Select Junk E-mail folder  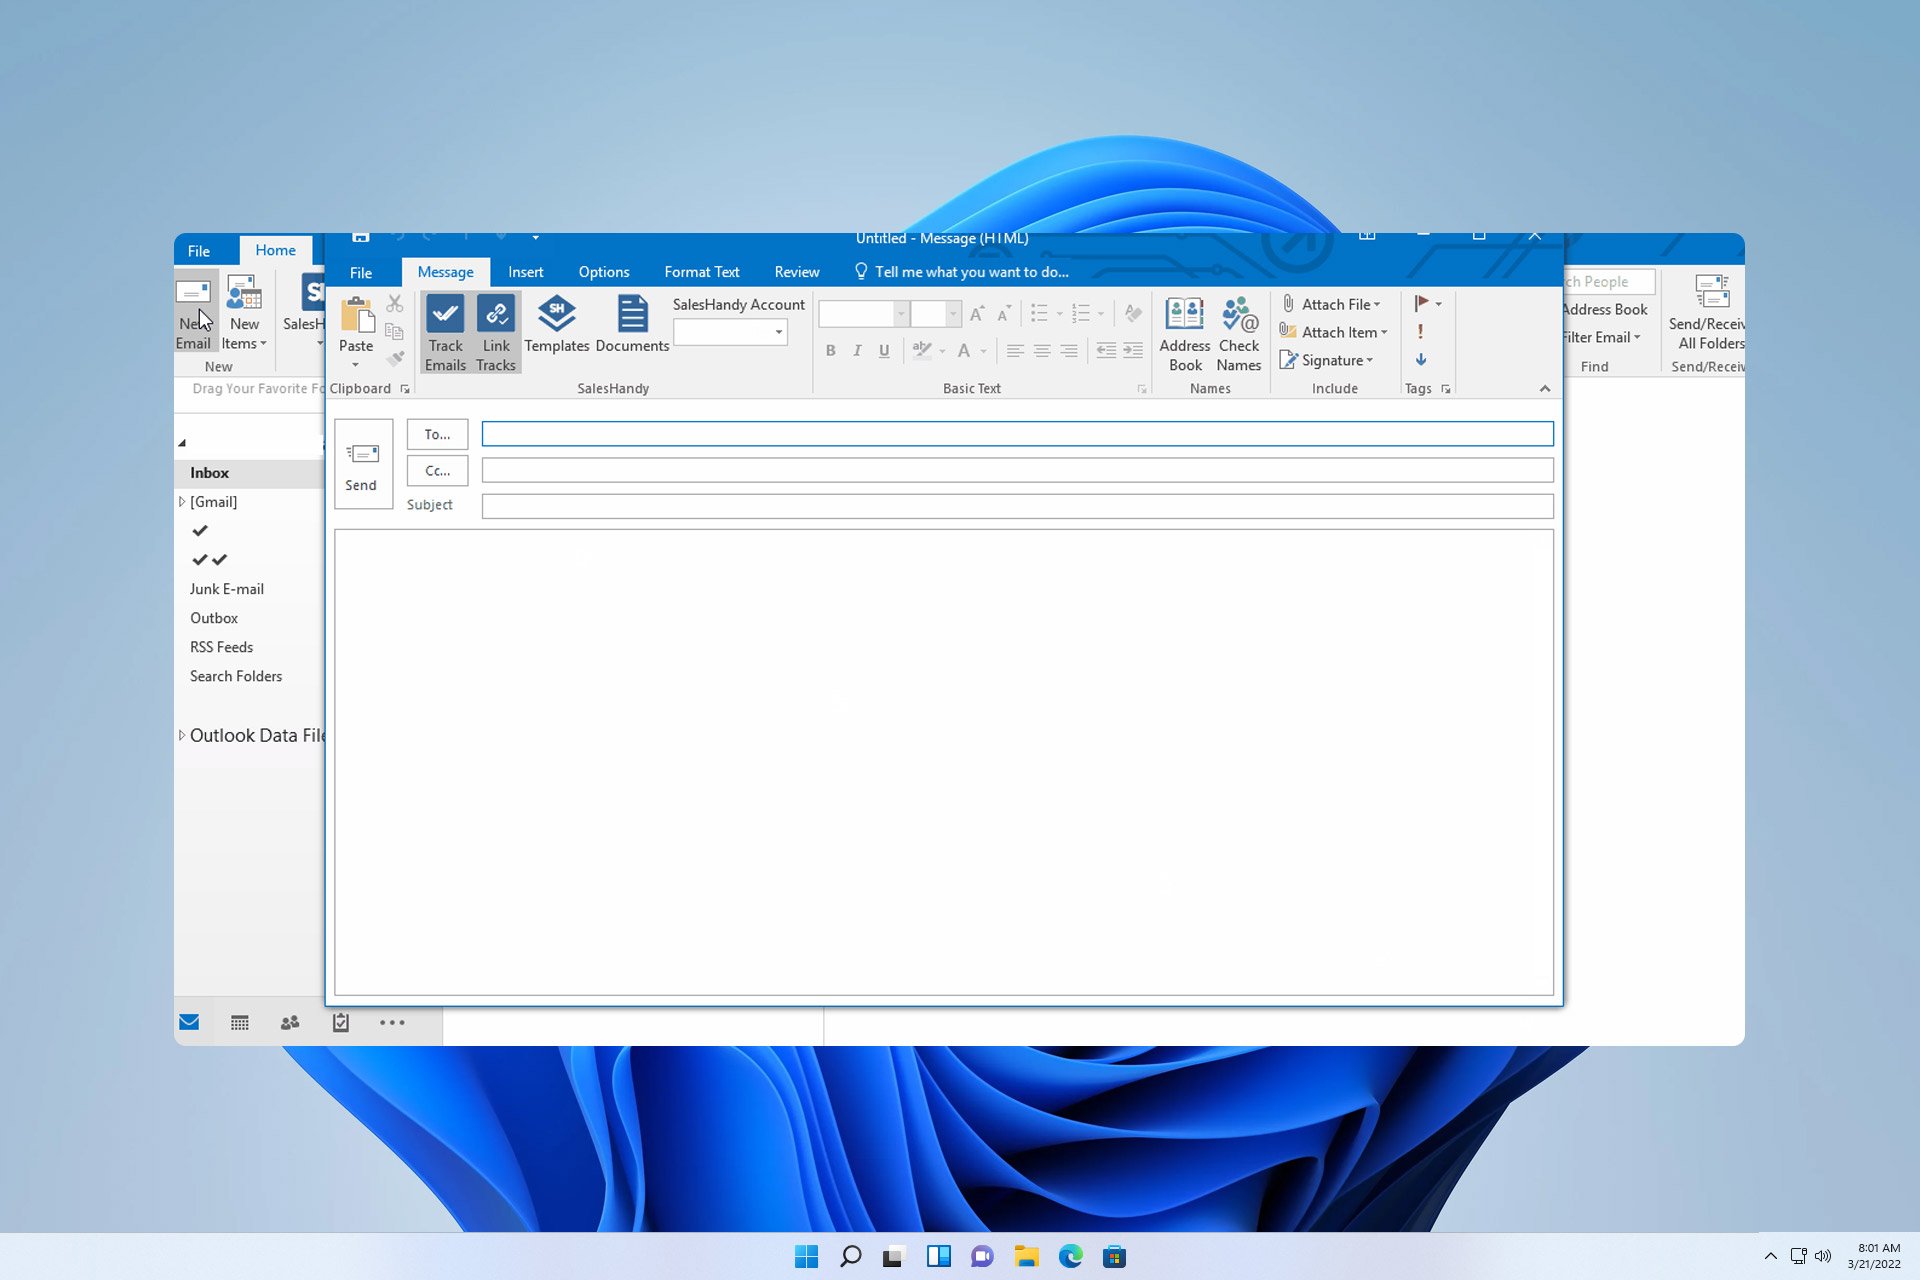(227, 589)
